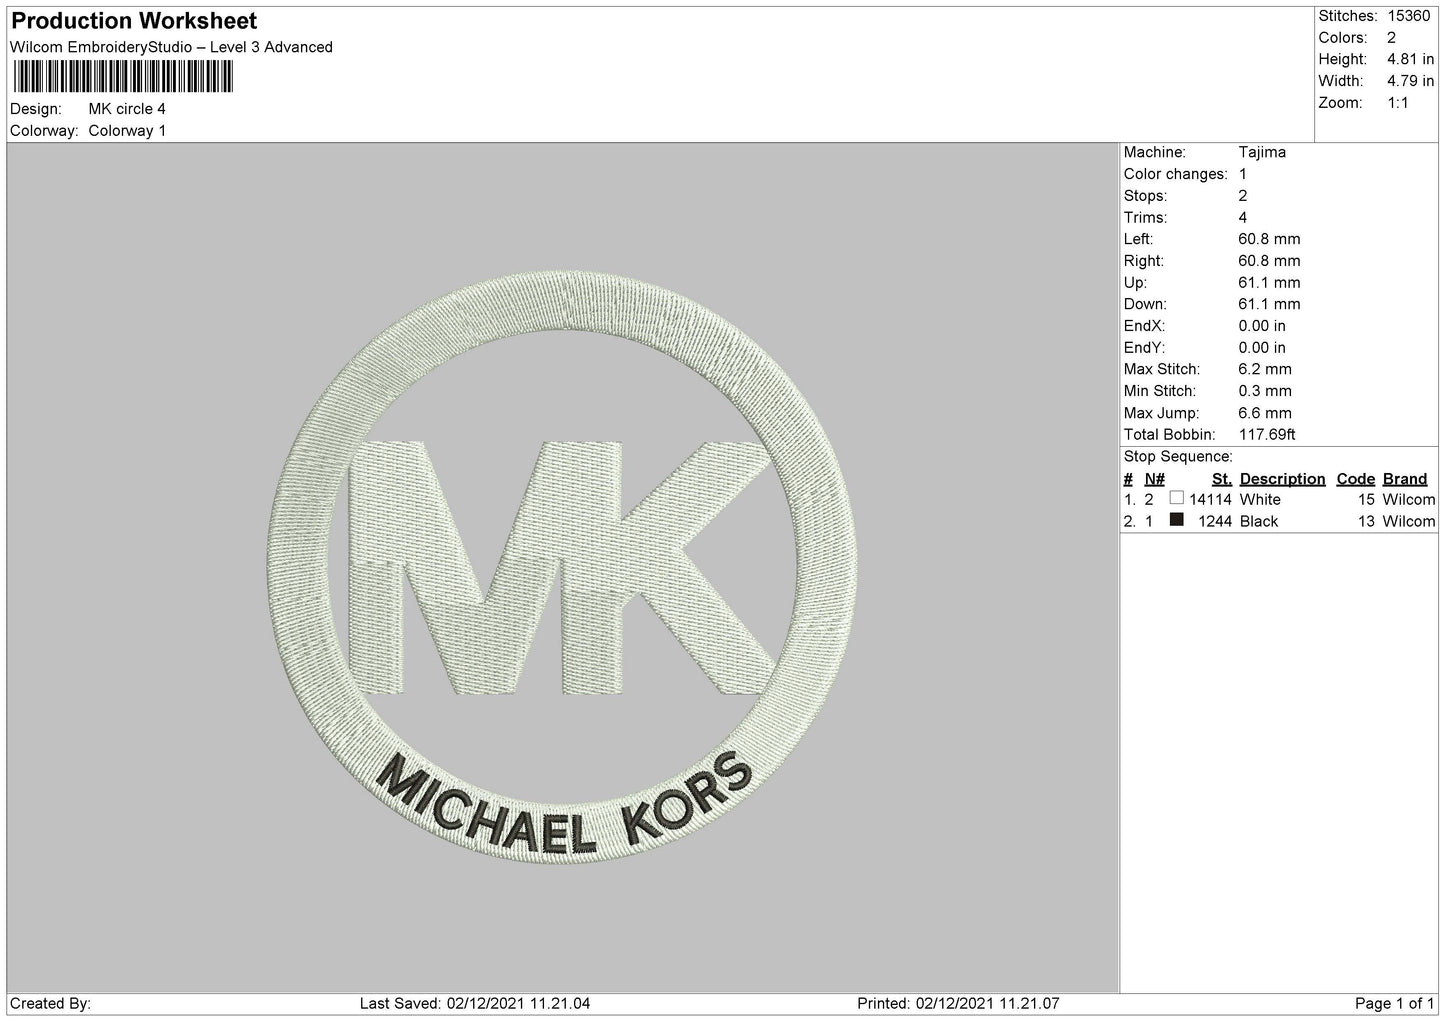
Task: Click the 'Brand' column header
Action: 1405,479
